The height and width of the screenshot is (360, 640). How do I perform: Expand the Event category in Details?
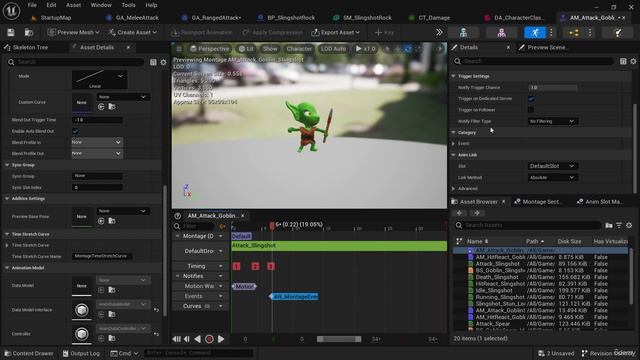tap(453, 144)
